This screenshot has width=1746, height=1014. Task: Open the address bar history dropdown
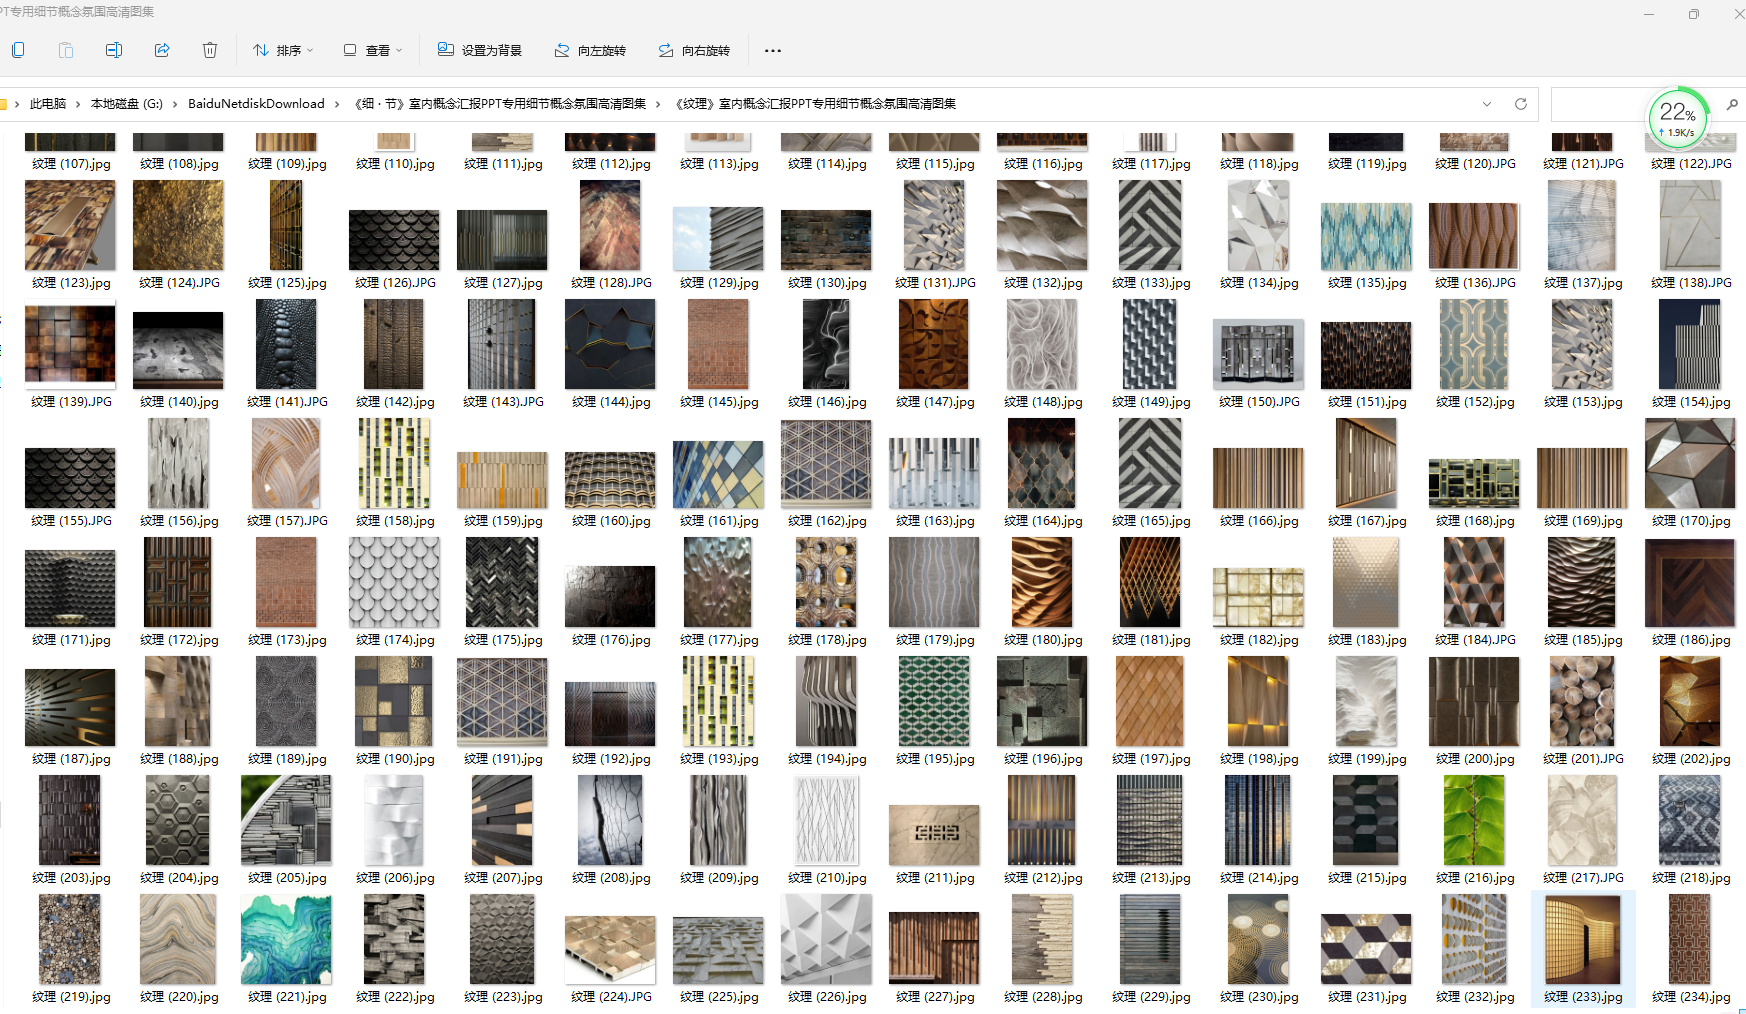pos(1487,104)
